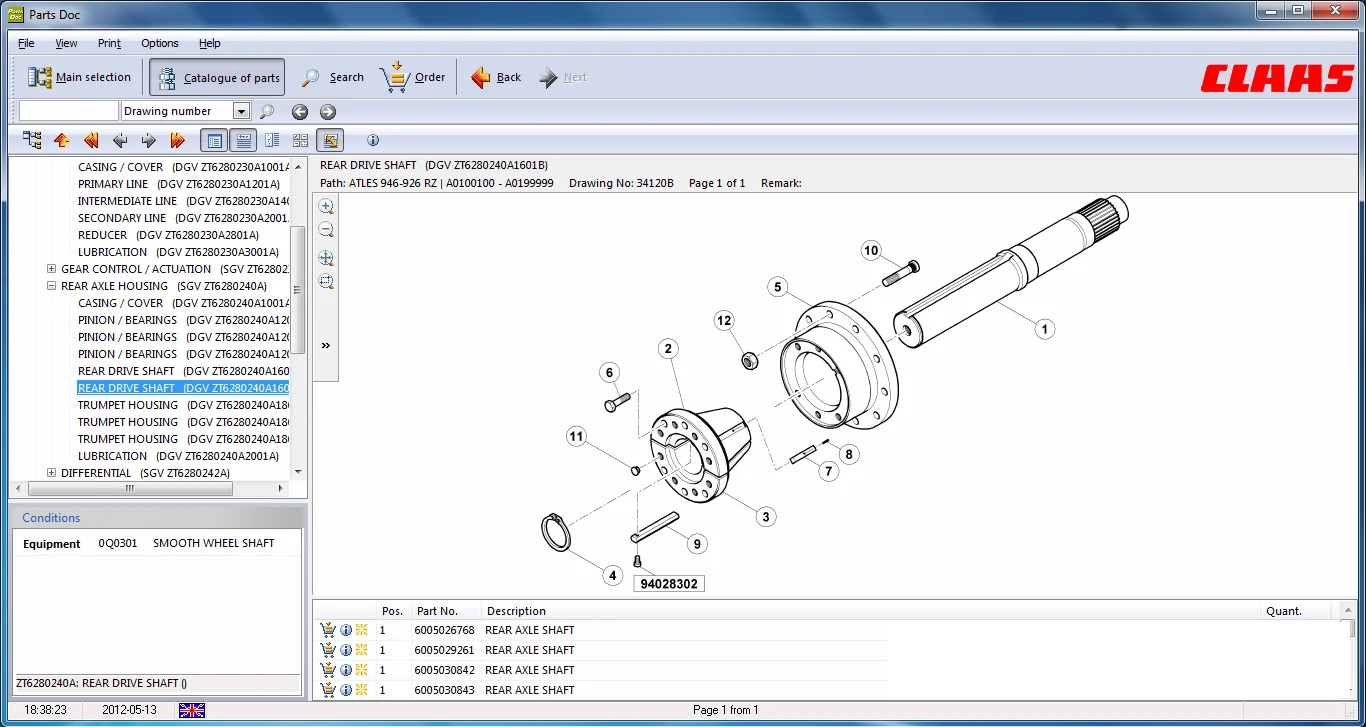1366x727 pixels.
Task: Expand the DIFFERENTIAL tree node
Action: point(51,473)
